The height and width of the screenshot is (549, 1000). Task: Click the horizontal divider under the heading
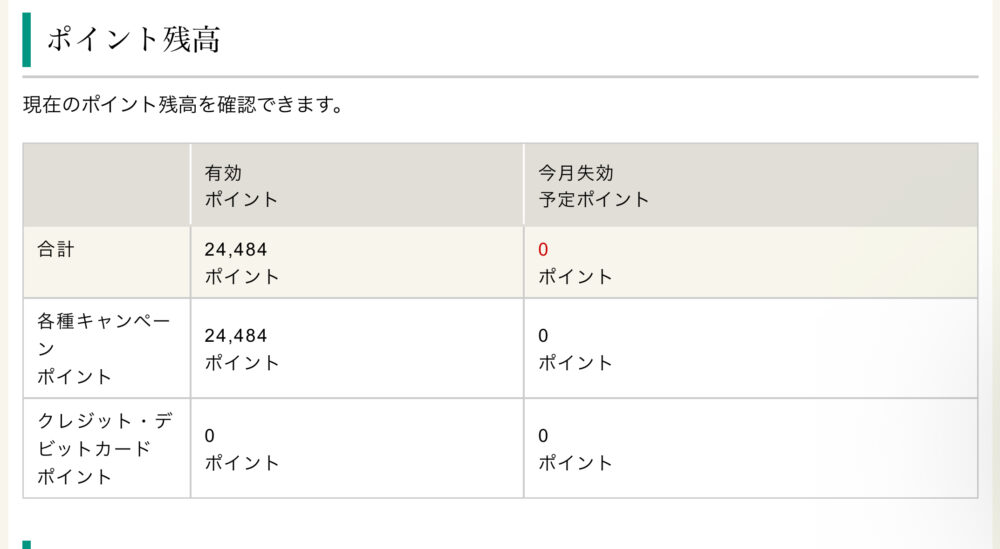(500, 77)
